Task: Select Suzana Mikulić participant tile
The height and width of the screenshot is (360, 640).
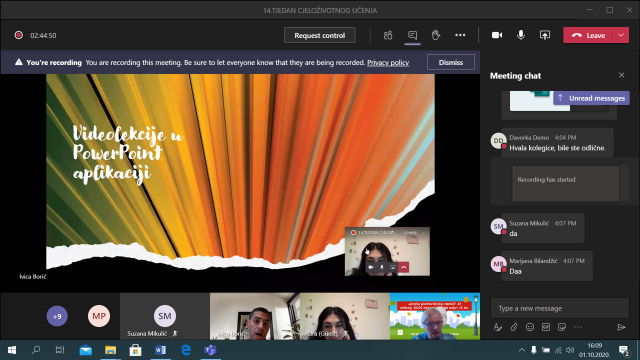Action: coord(165,316)
